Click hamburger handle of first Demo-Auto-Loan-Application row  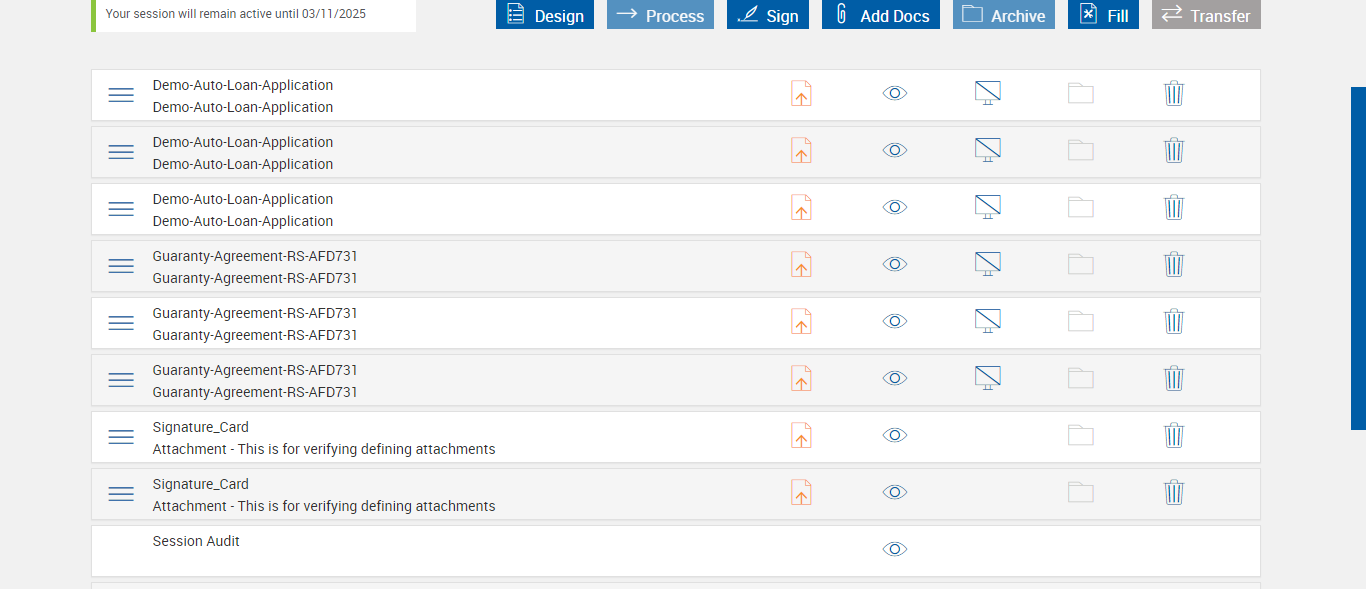click(121, 95)
